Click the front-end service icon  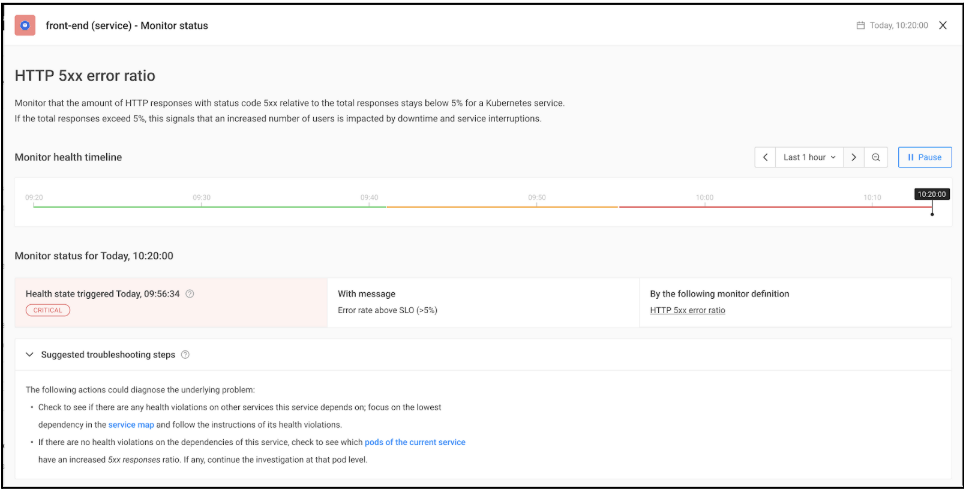(x=25, y=25)
